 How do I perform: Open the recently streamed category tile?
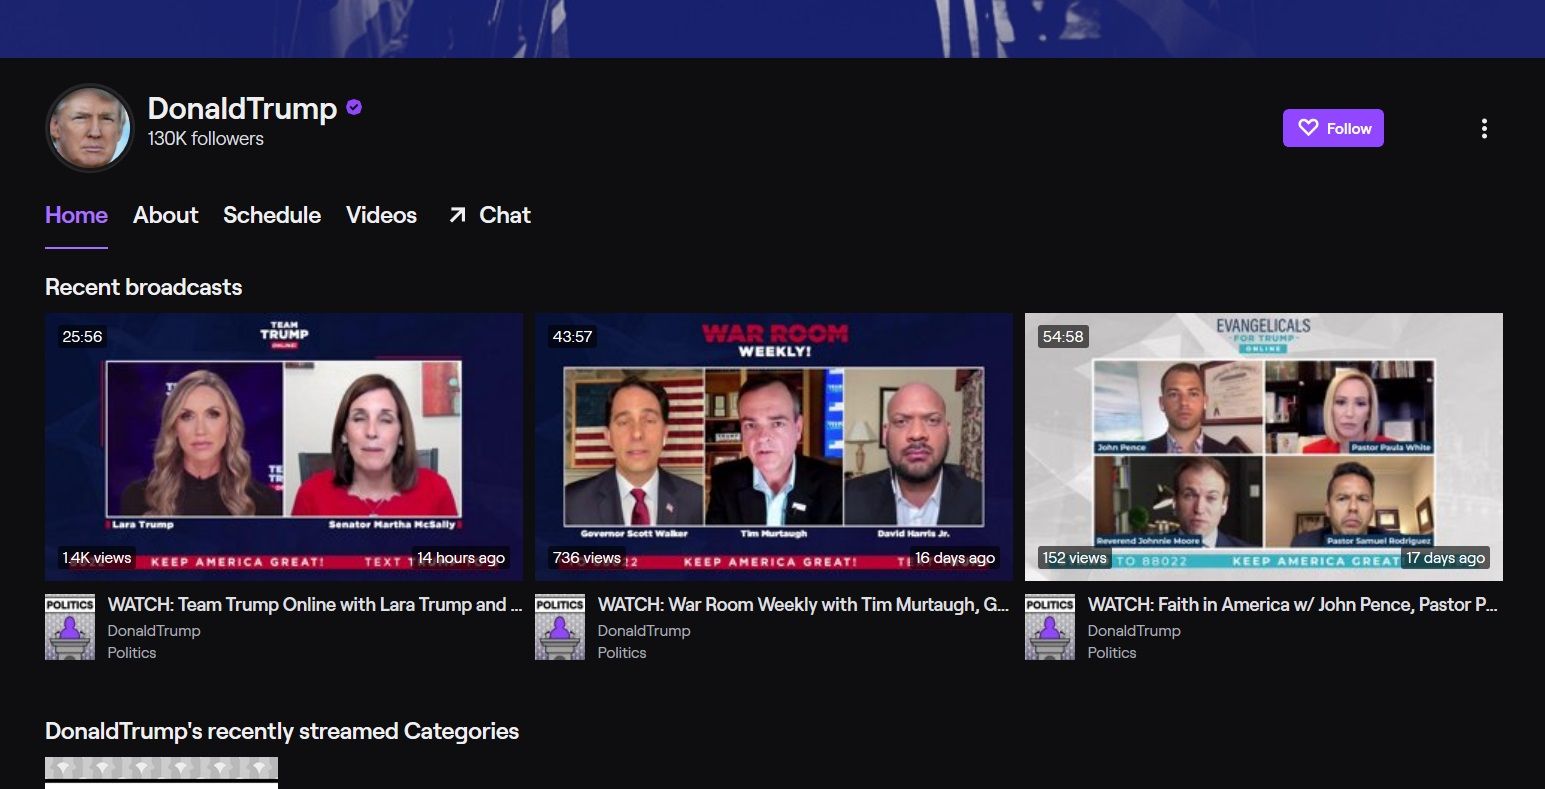tap(161, 773)
